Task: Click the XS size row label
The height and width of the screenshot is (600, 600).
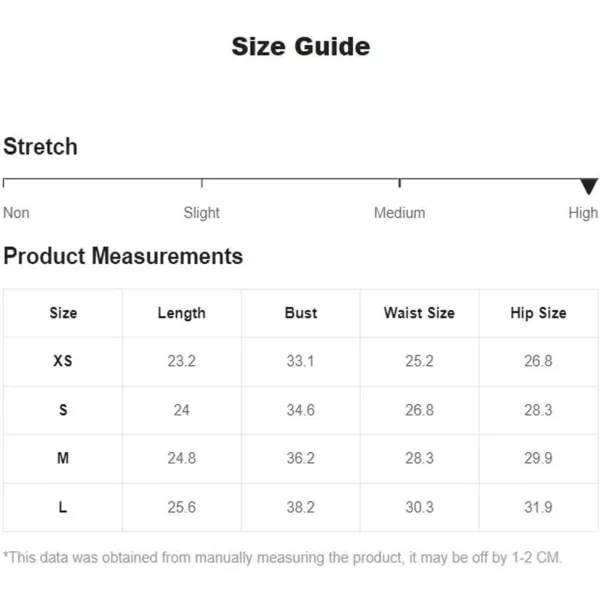Action: [63, 361]
